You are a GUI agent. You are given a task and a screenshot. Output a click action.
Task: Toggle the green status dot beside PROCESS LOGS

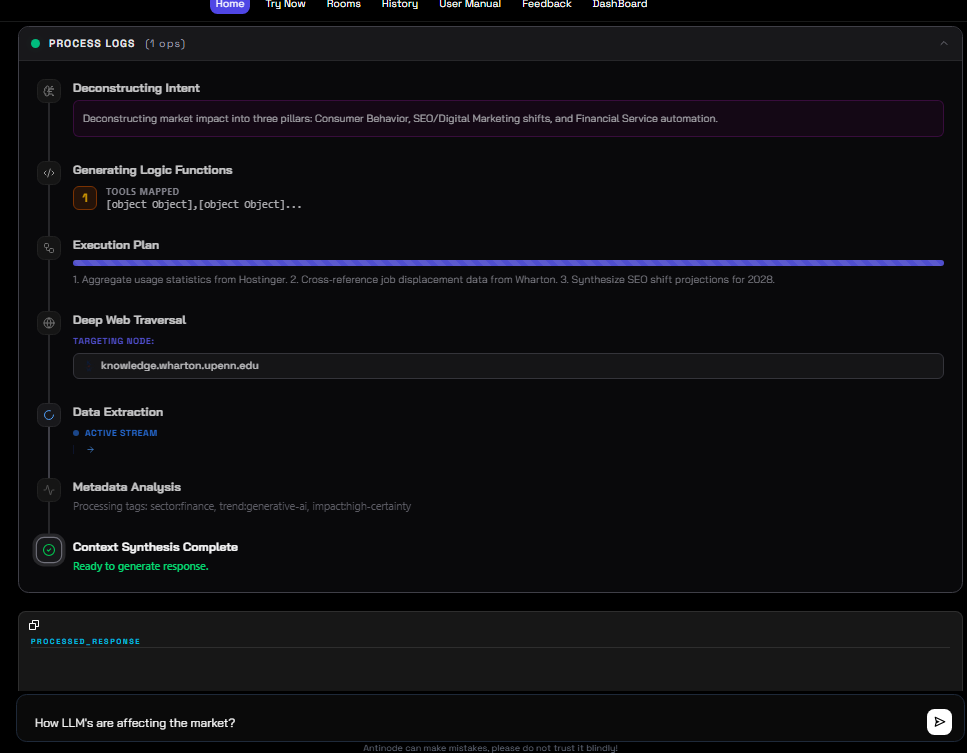(x=36, y=43)
